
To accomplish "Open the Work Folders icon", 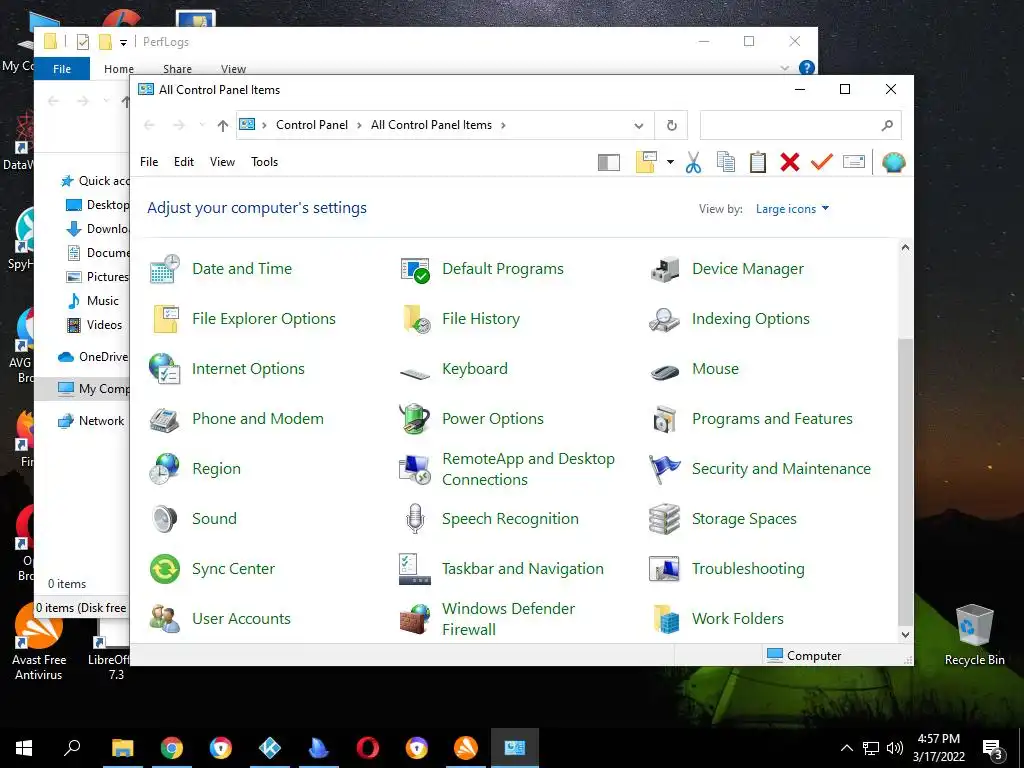I will 665,619.
